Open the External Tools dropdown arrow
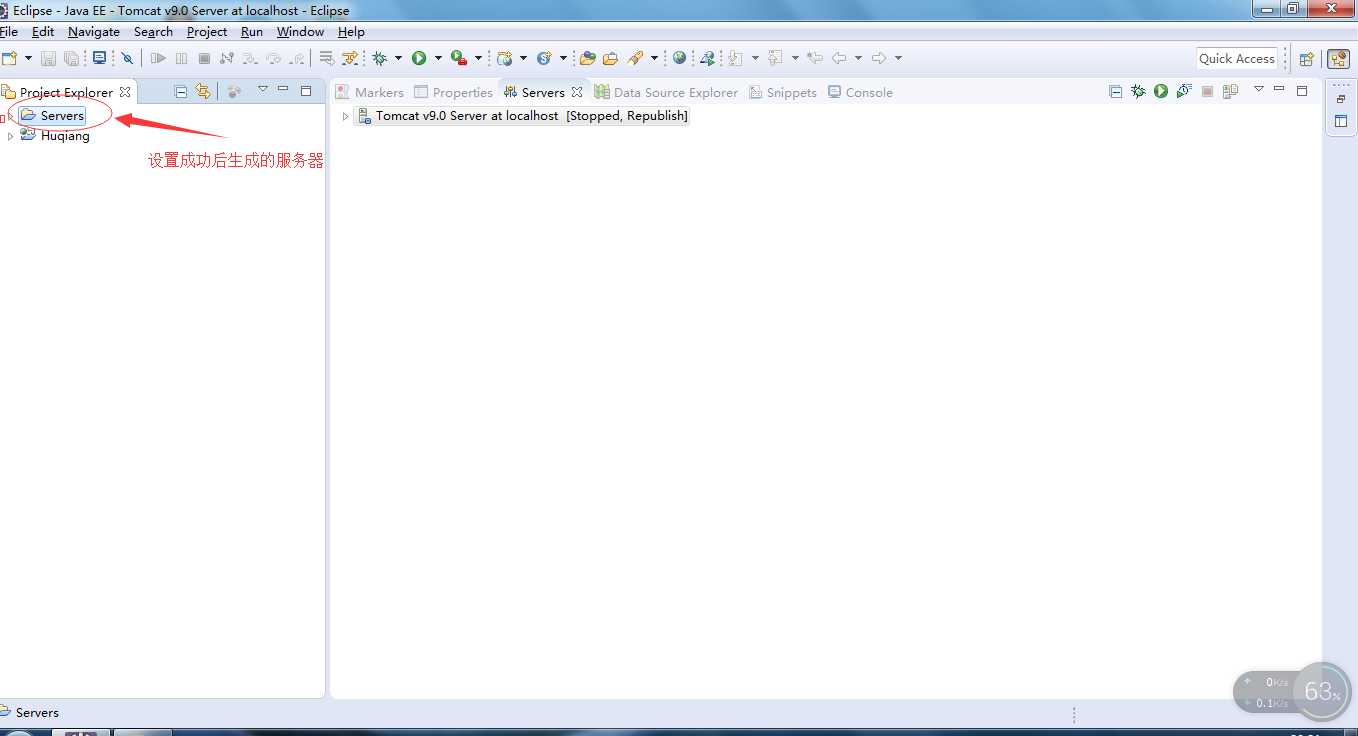 (x=478, y=58)
